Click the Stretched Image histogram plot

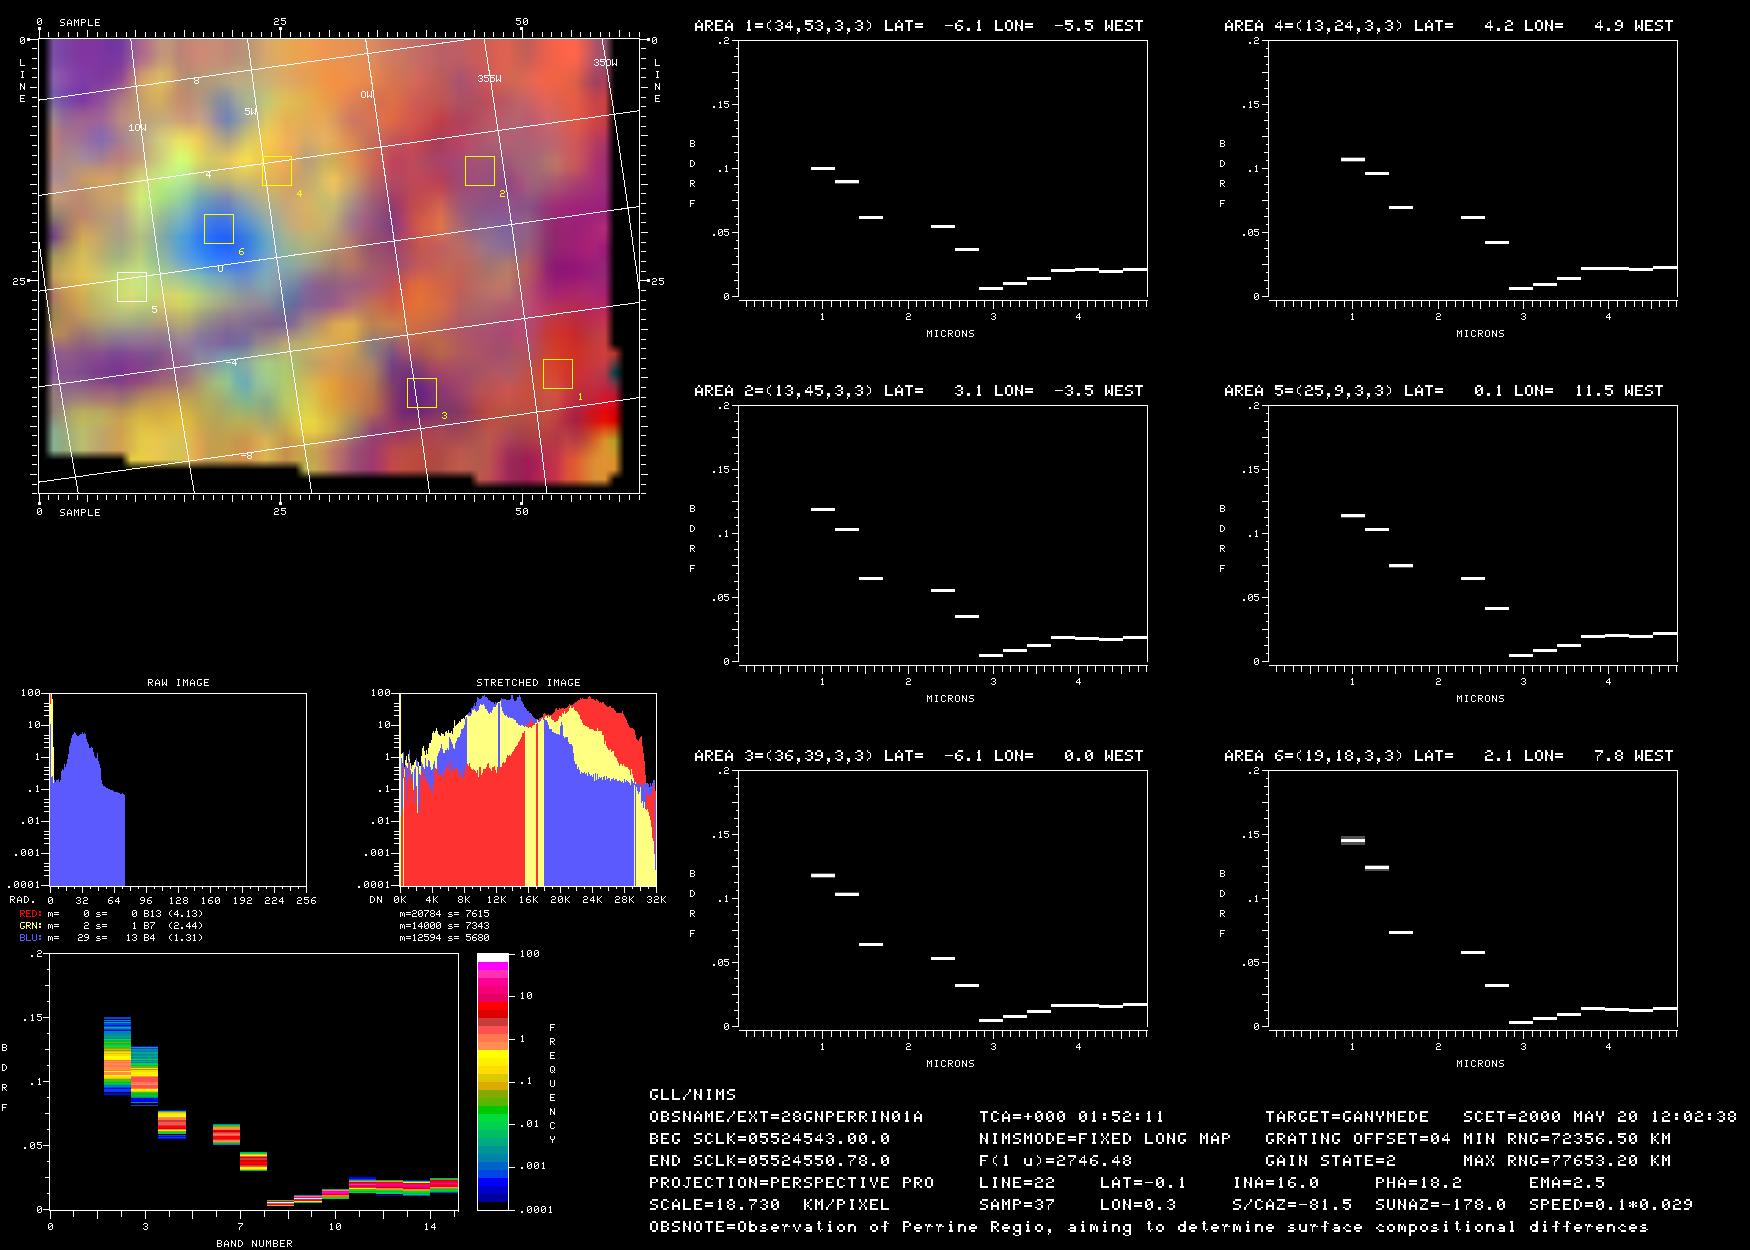pyautogui.click(x=527, y=790)
